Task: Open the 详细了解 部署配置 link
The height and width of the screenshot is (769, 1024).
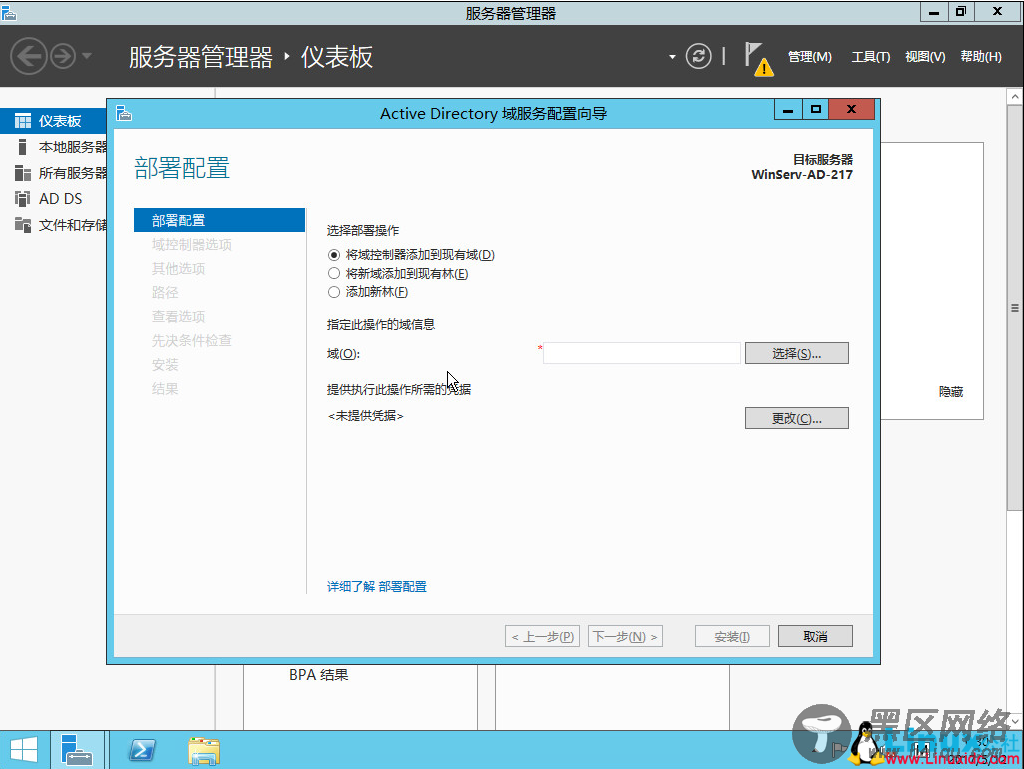Action: point(377,586)
